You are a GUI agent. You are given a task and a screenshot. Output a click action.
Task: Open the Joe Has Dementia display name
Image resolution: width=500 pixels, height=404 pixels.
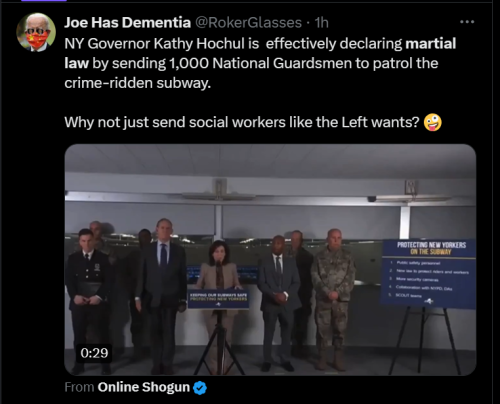tap(127, 23)
